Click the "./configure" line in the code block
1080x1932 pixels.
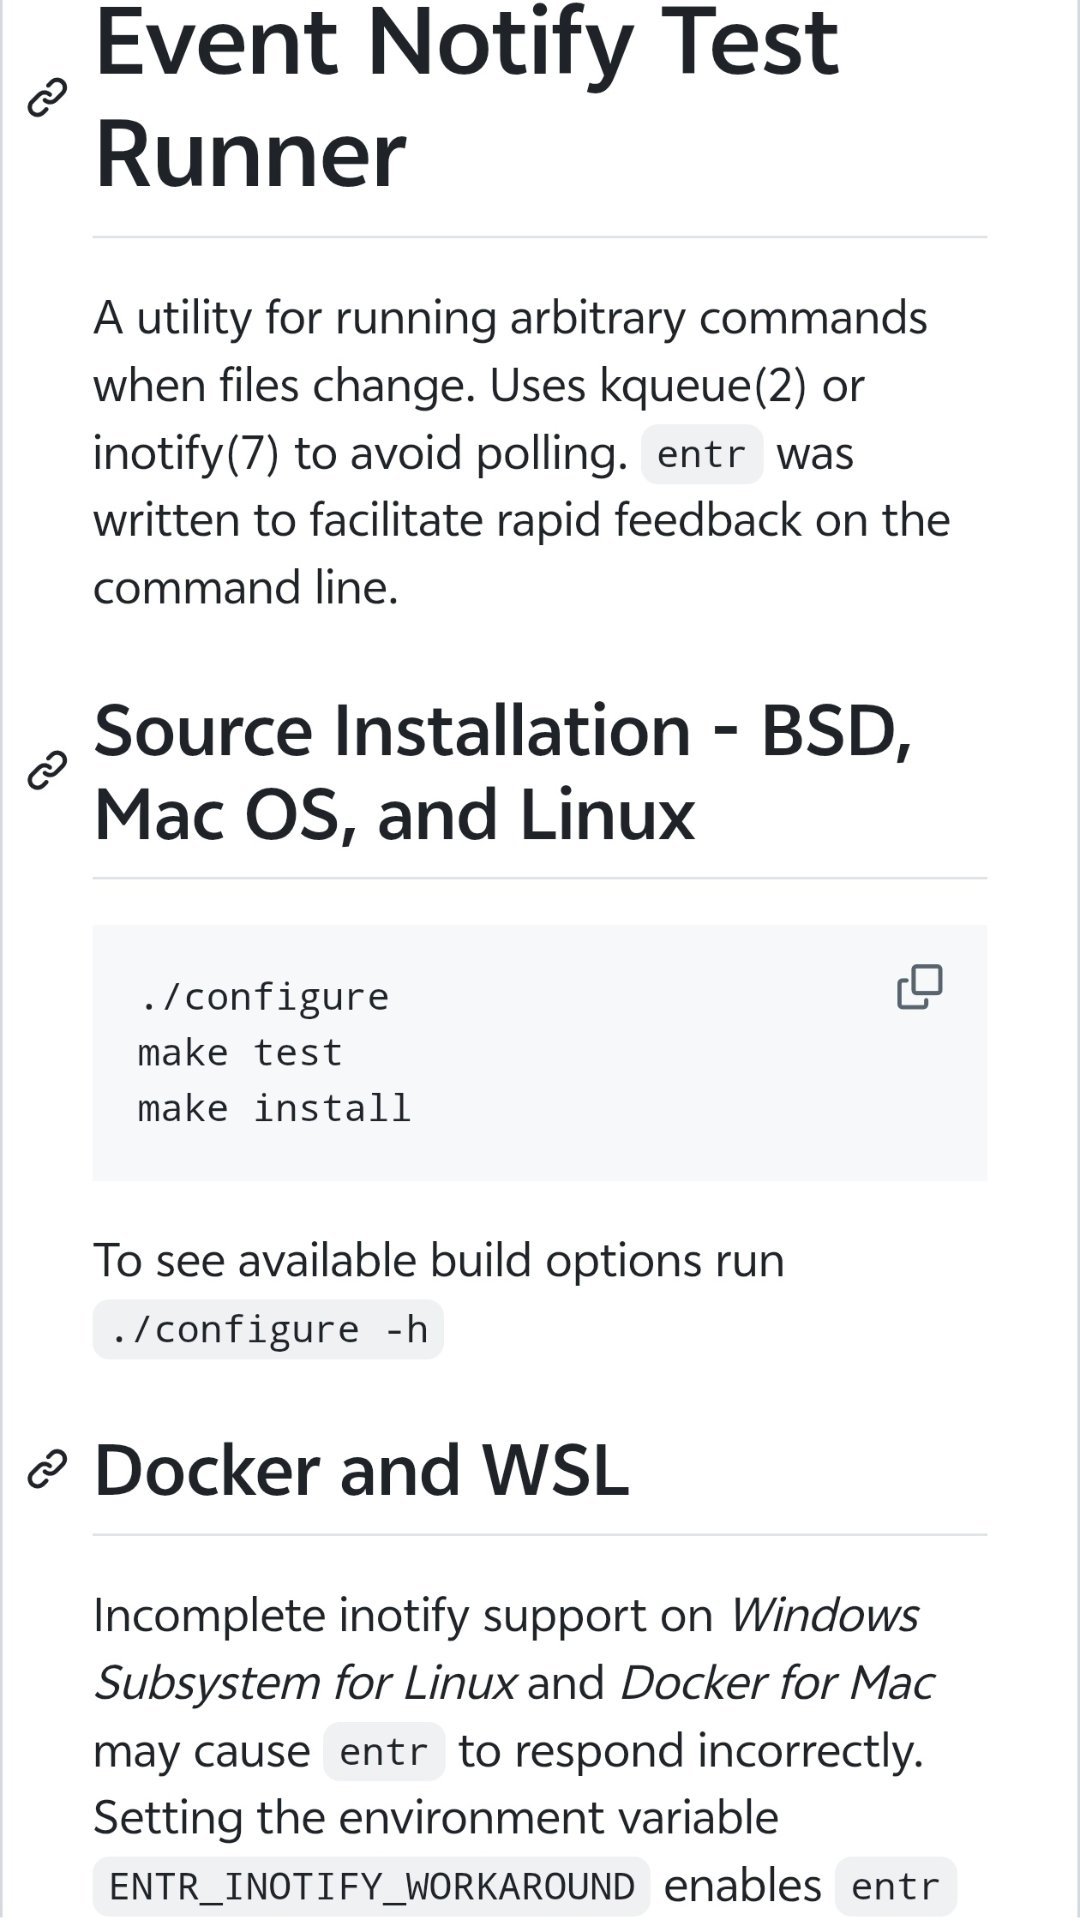click(264, 997)
